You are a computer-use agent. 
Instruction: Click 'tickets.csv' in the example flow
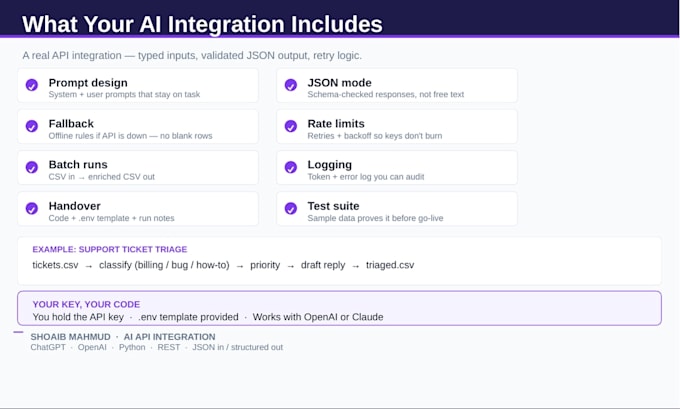coord(56,265)
